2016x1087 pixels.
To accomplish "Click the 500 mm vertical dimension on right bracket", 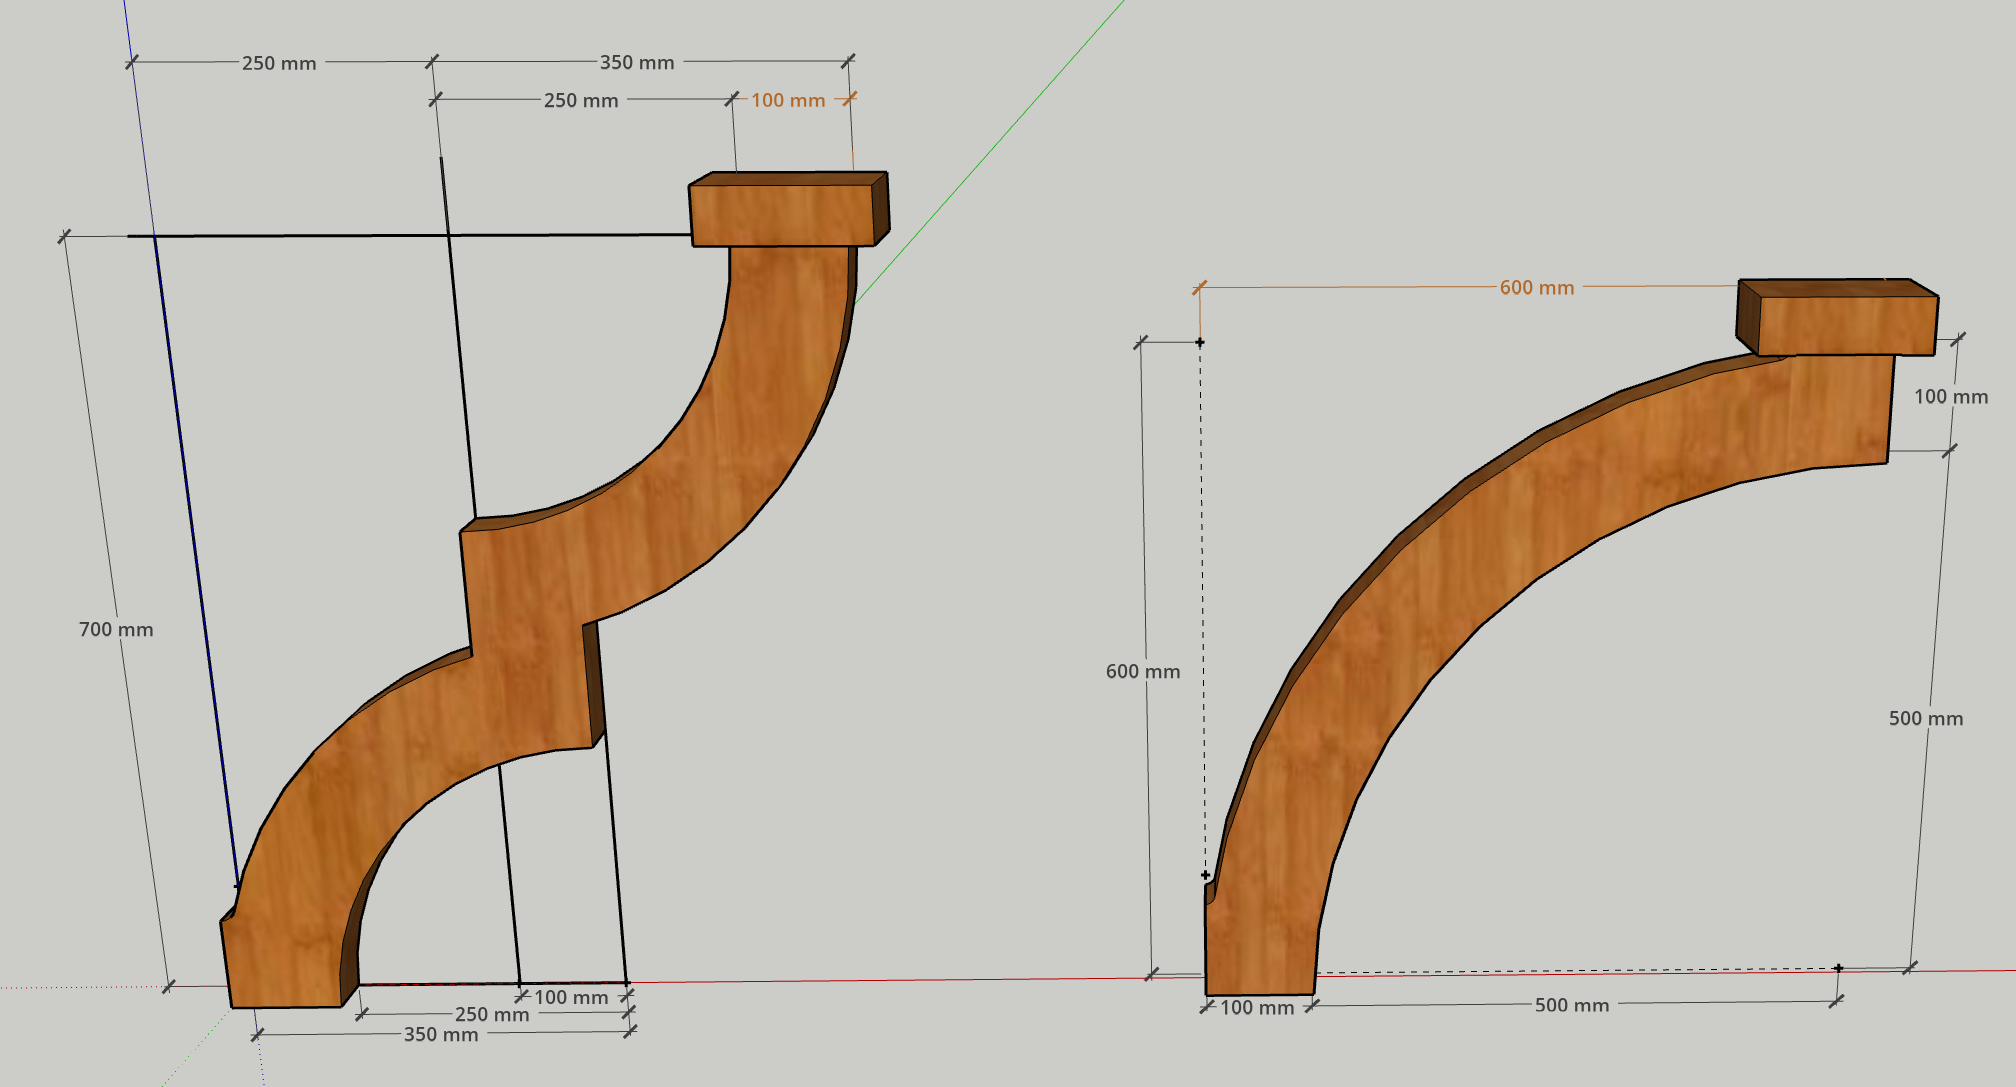I will [1926, 719].
